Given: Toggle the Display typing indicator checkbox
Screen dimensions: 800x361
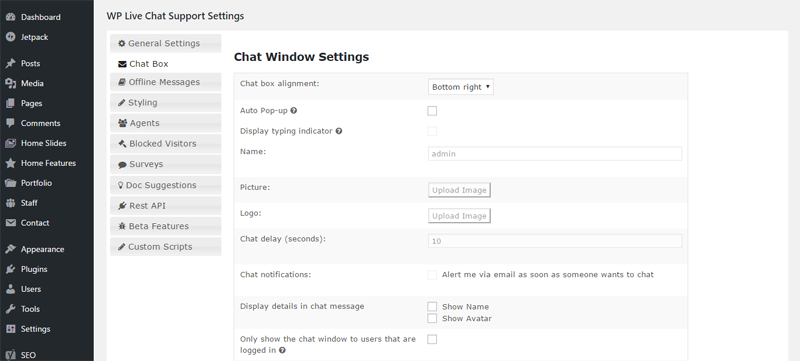Looking at the screenshot, I should (432, 131).
